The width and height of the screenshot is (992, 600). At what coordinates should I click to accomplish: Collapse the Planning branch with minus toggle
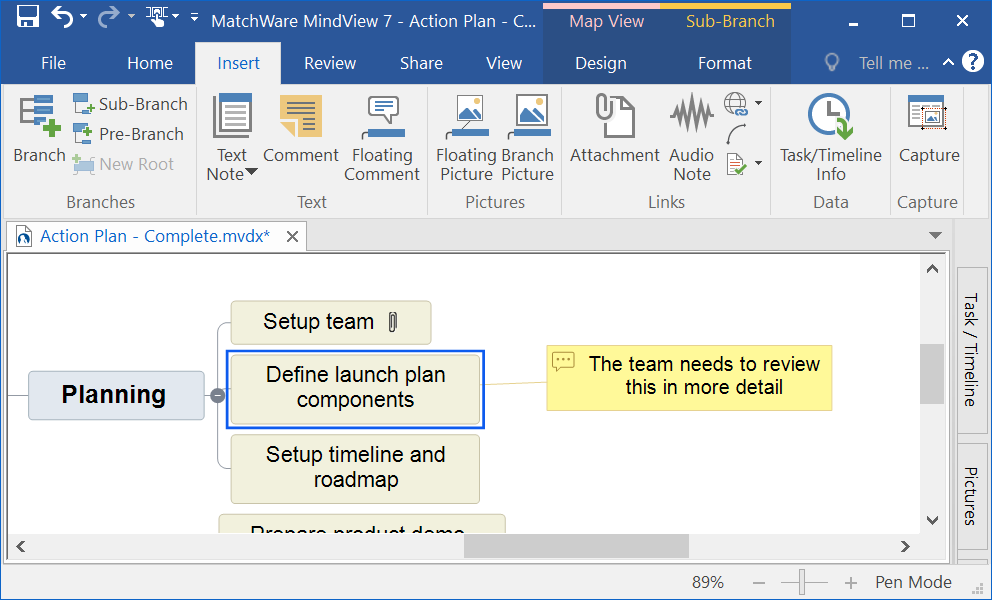(217, 396)
